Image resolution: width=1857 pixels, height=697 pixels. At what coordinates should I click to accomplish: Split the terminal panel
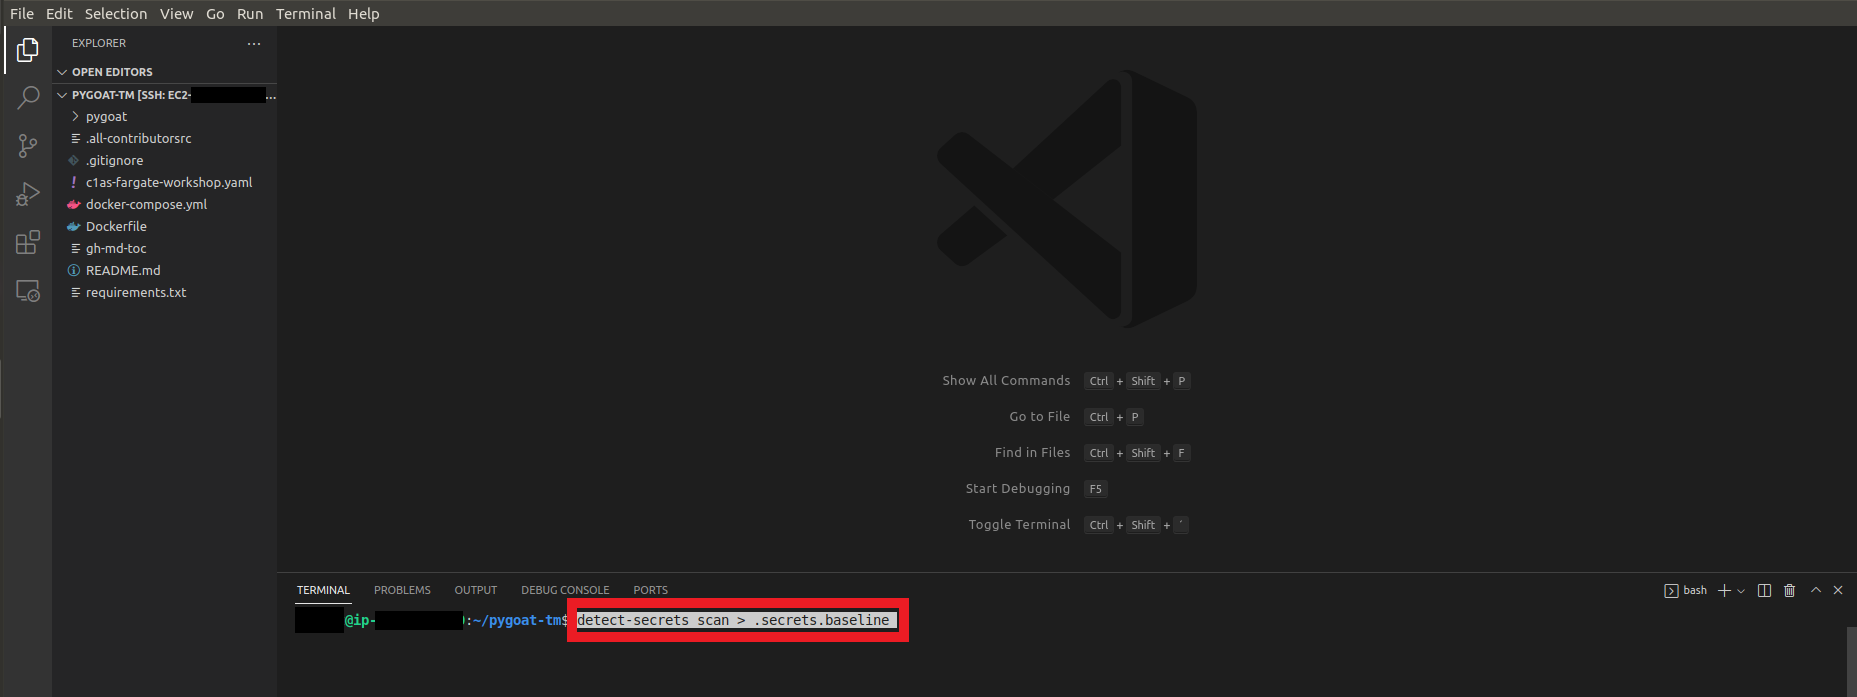tap(1764, 591)
